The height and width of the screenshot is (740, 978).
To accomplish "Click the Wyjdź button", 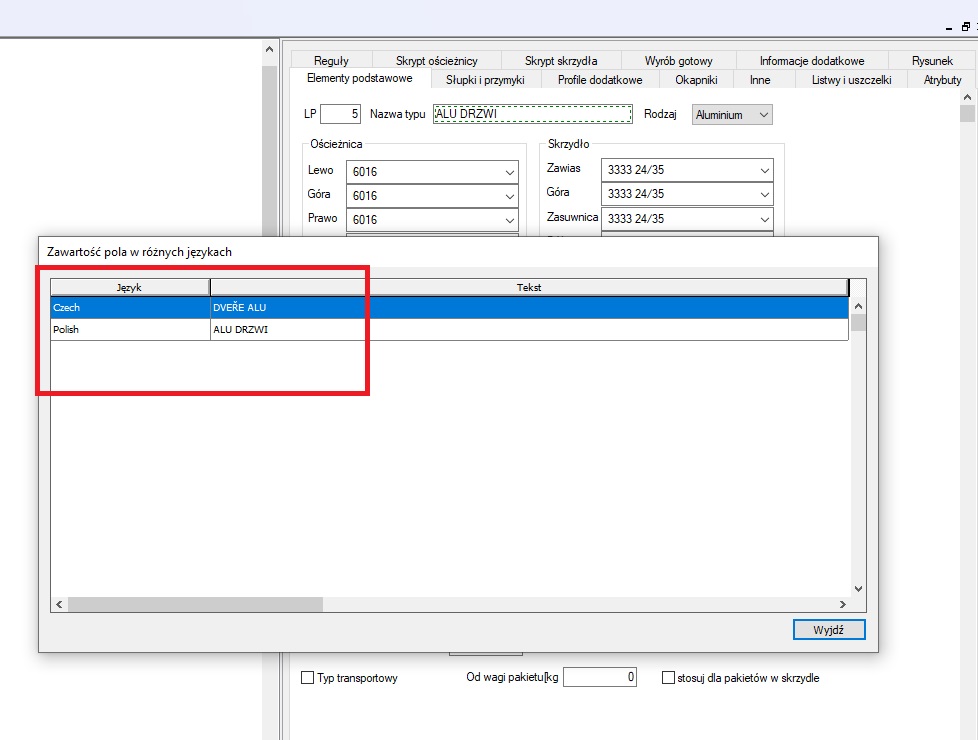I will [x=829, y=630].
